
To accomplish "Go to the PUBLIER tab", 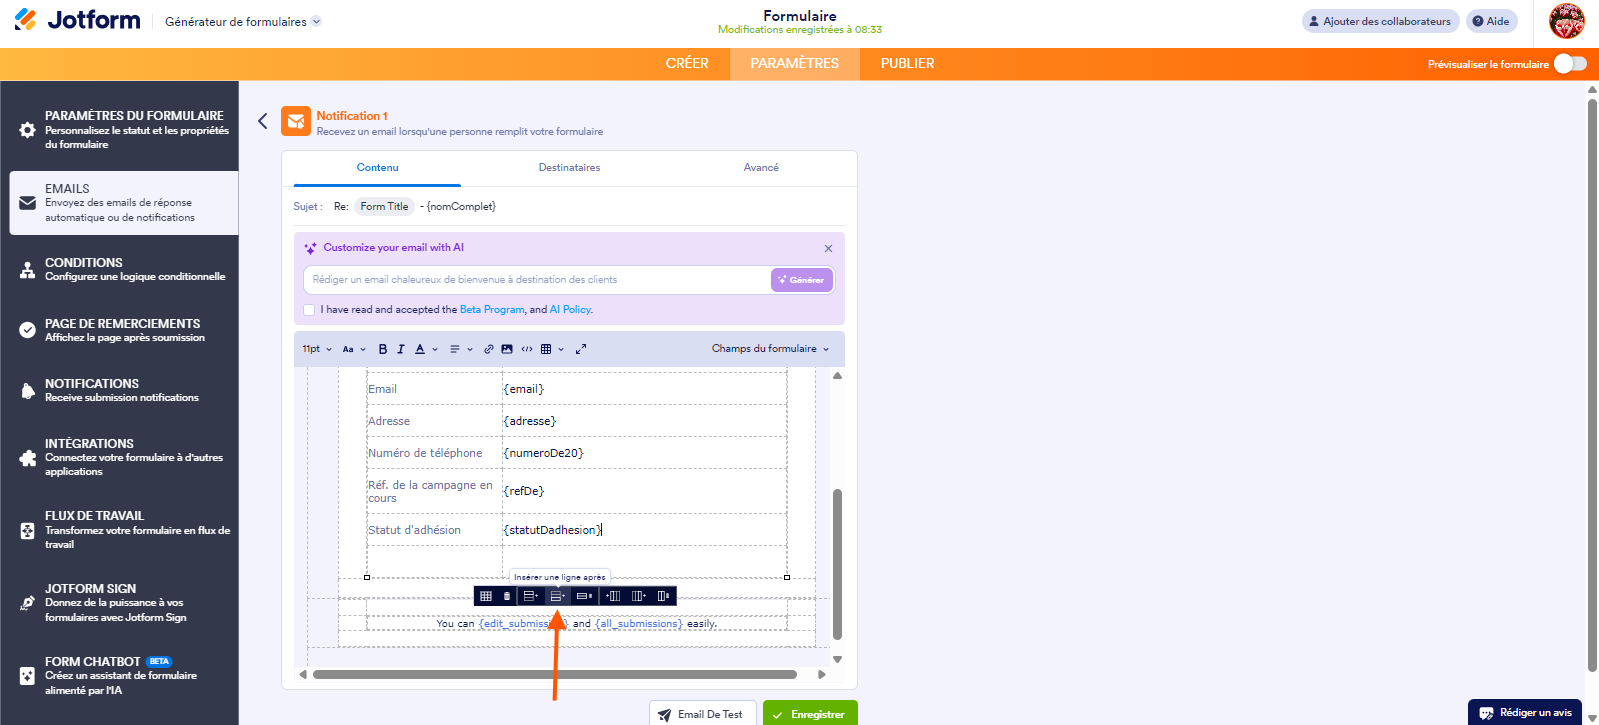I will tap(908, 63).
